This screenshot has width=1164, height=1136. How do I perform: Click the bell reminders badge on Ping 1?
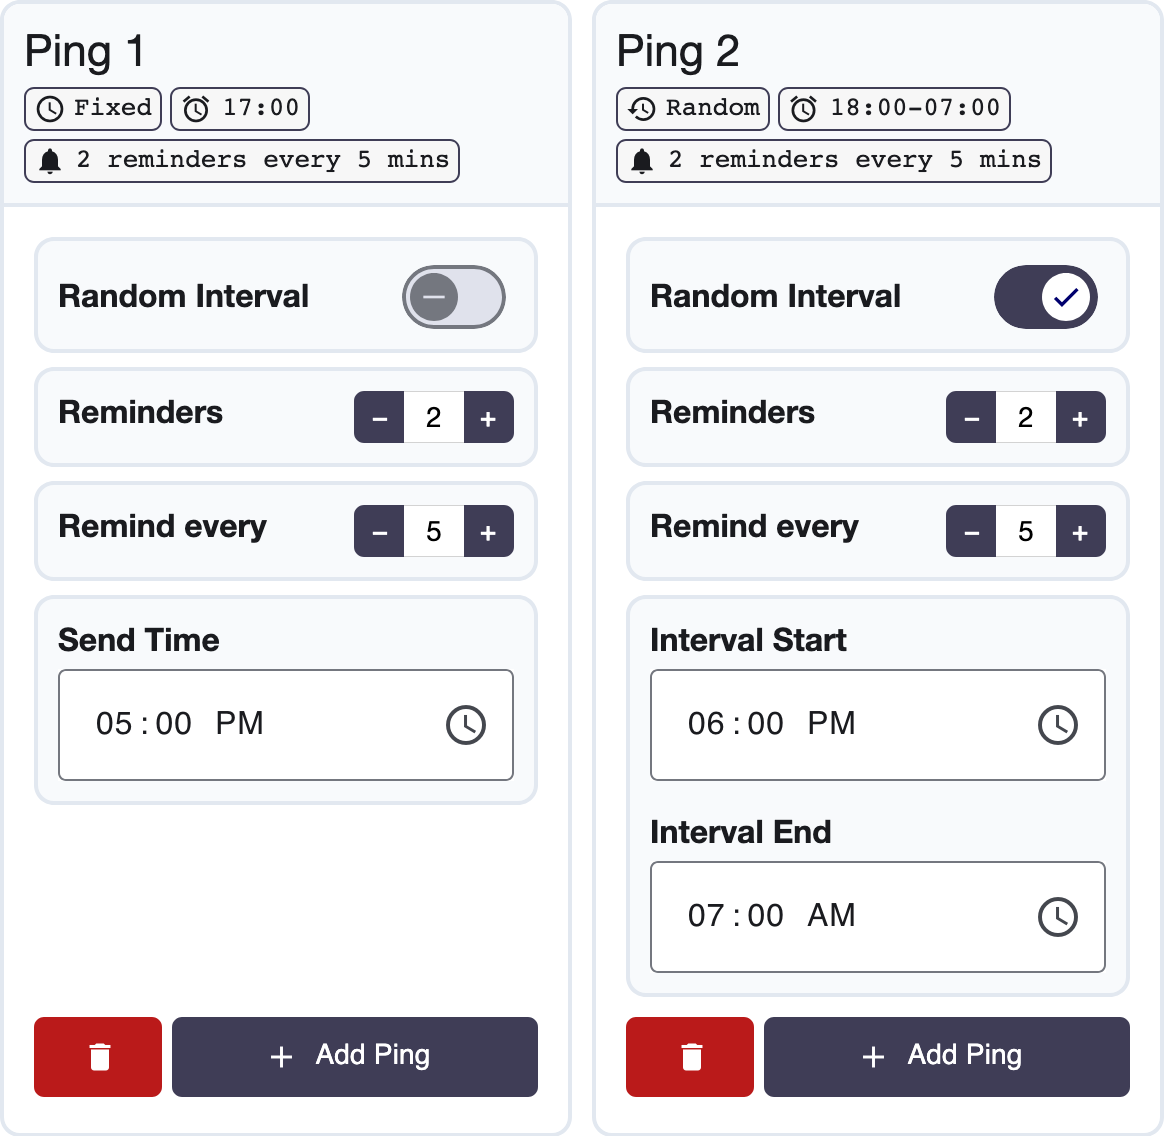pyautogui.click(x=241, y=161)
